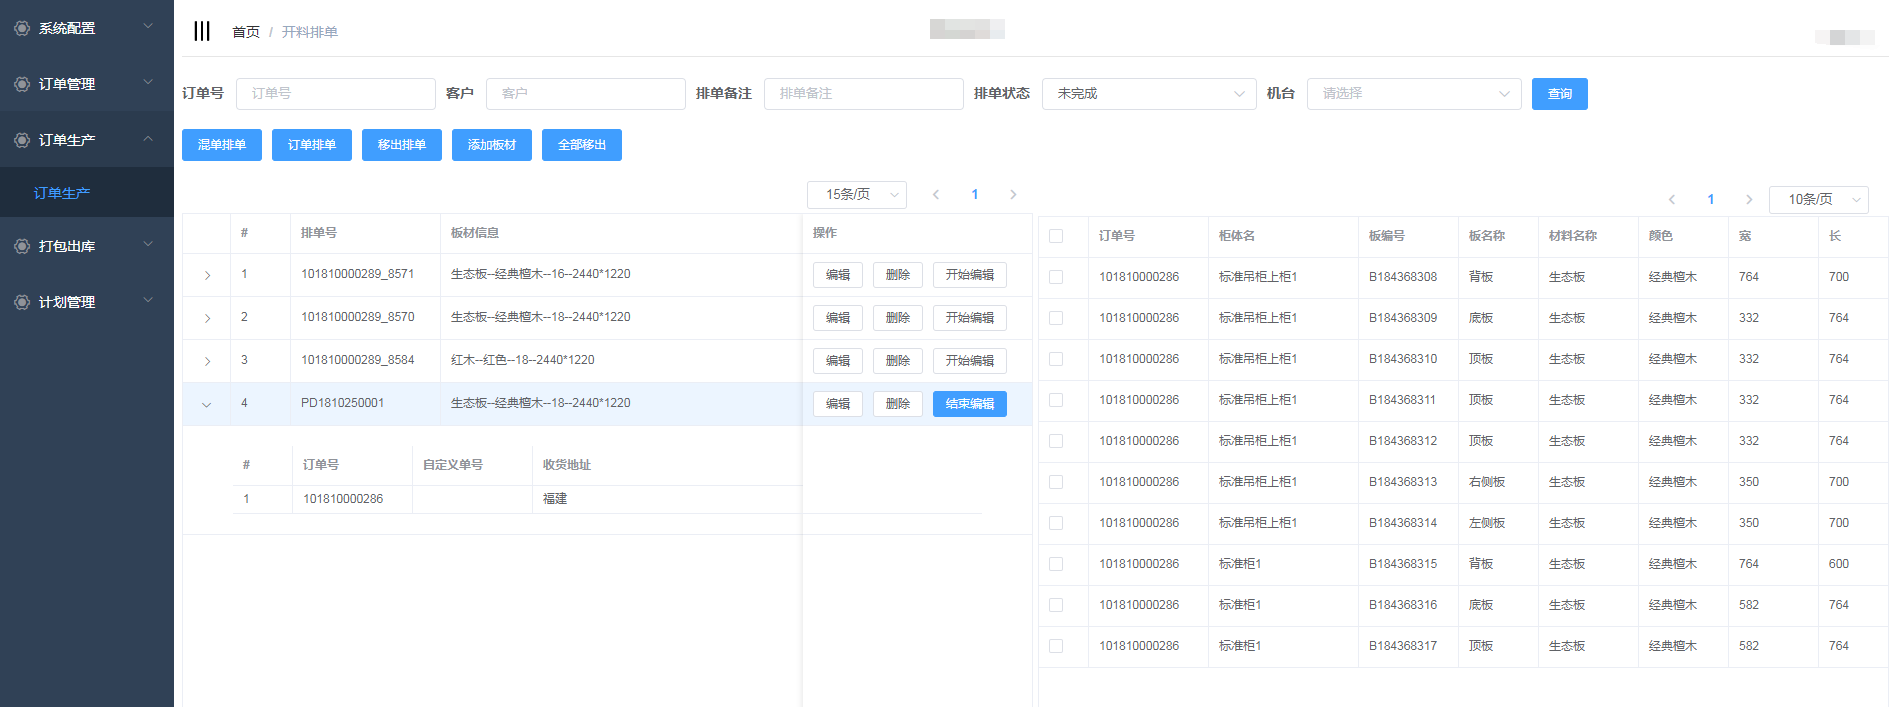This screenshot has height=707, width=1890.
Task: Go to previous page in right table pagination
Action: 1672,200
